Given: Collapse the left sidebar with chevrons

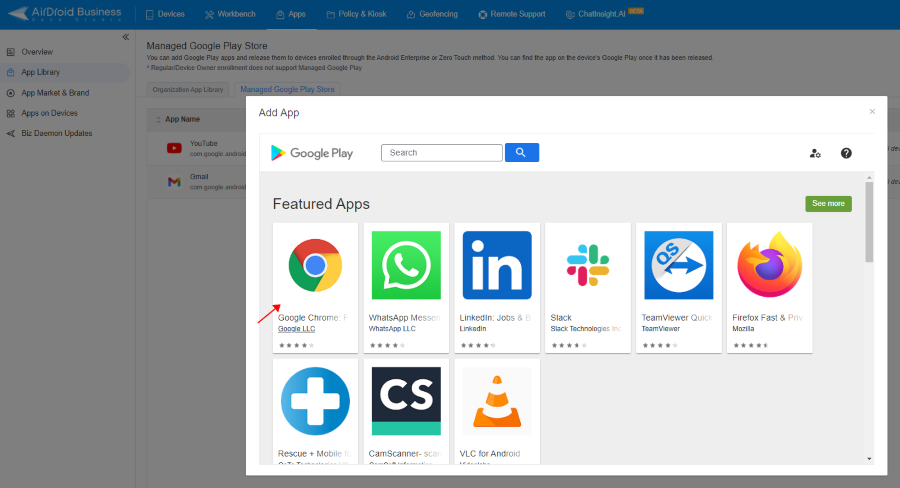Looking at the screenshot, I should pyautogui.click(x=126, y=37).
